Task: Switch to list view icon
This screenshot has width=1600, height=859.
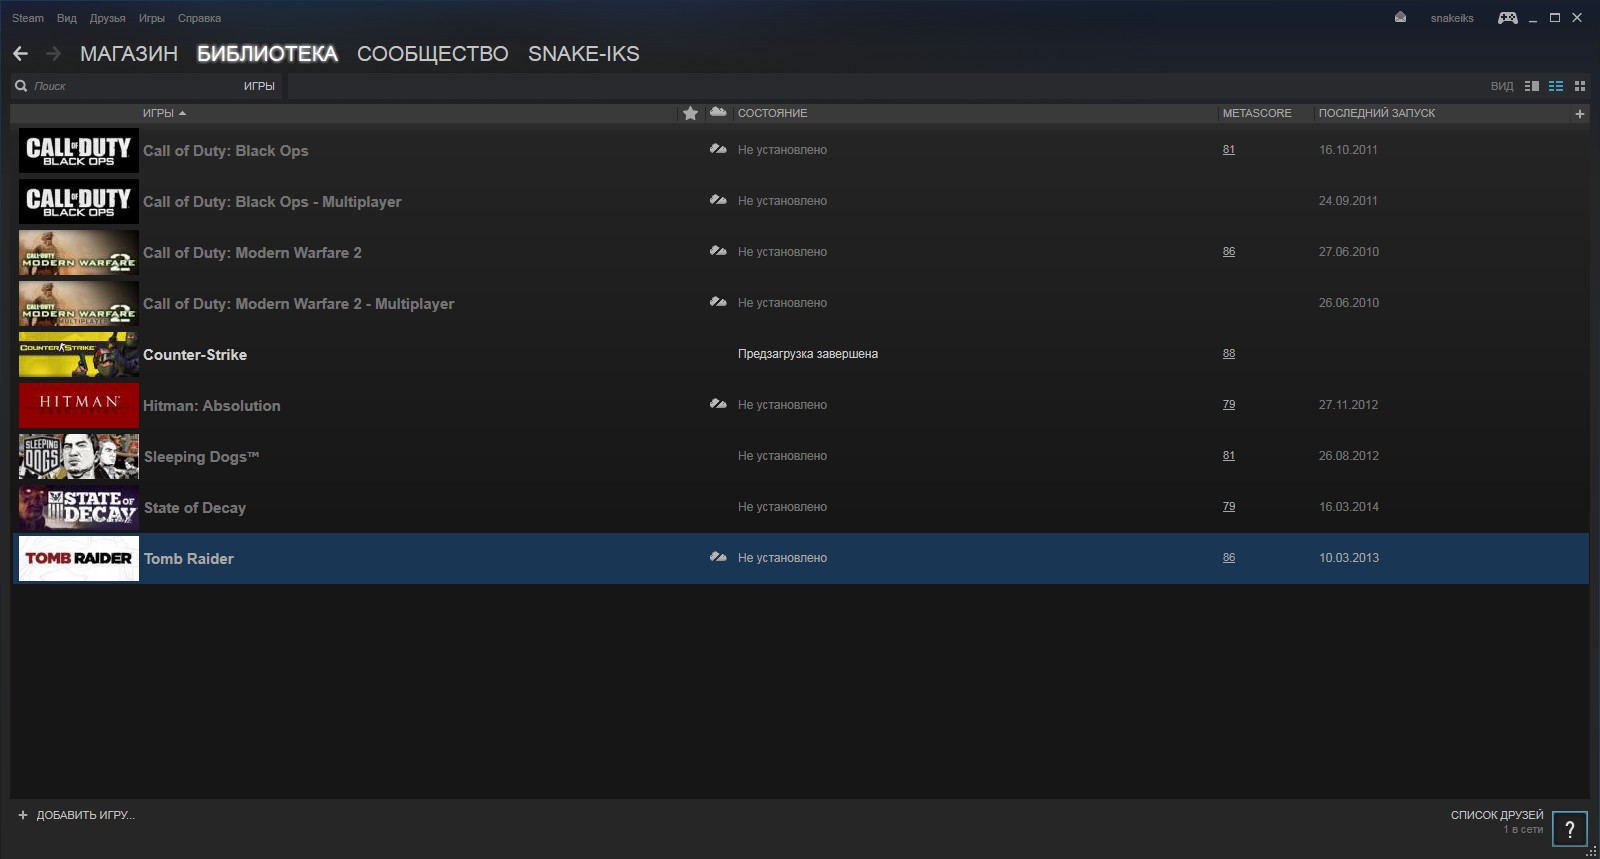Action: 1556,86
